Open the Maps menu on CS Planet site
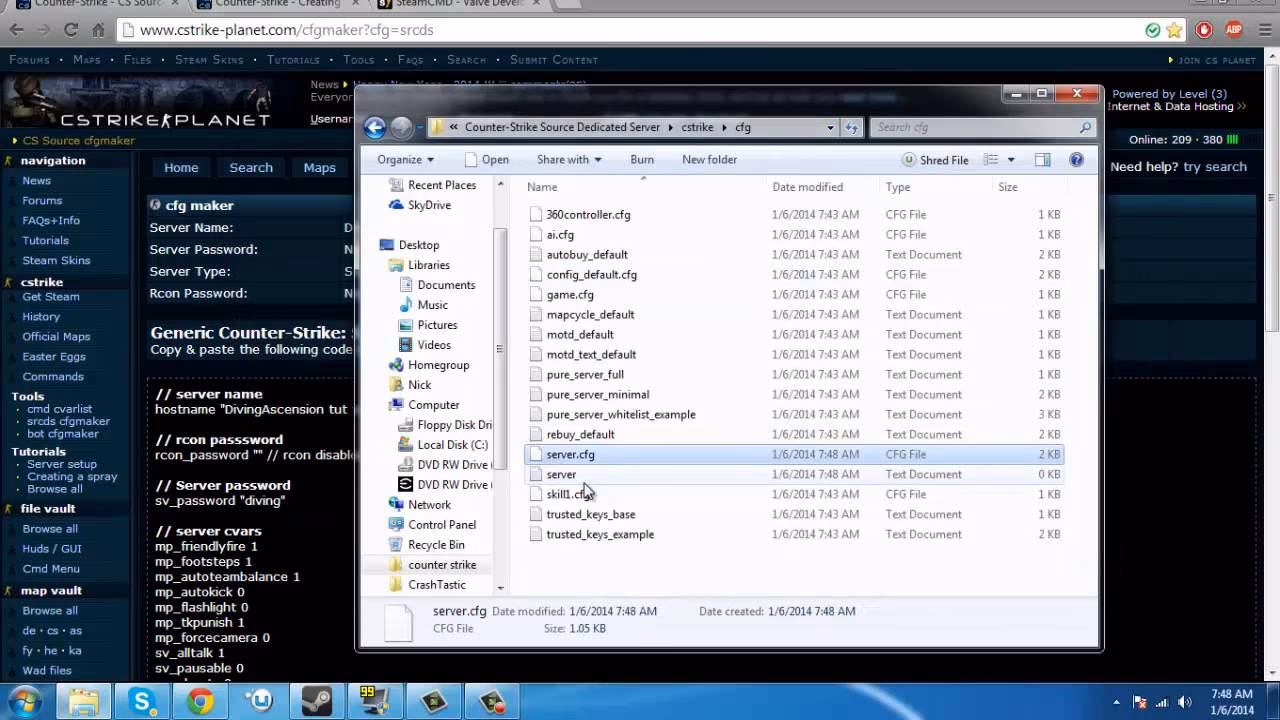Screen dimensions: 1280x720 pos(87,60)
